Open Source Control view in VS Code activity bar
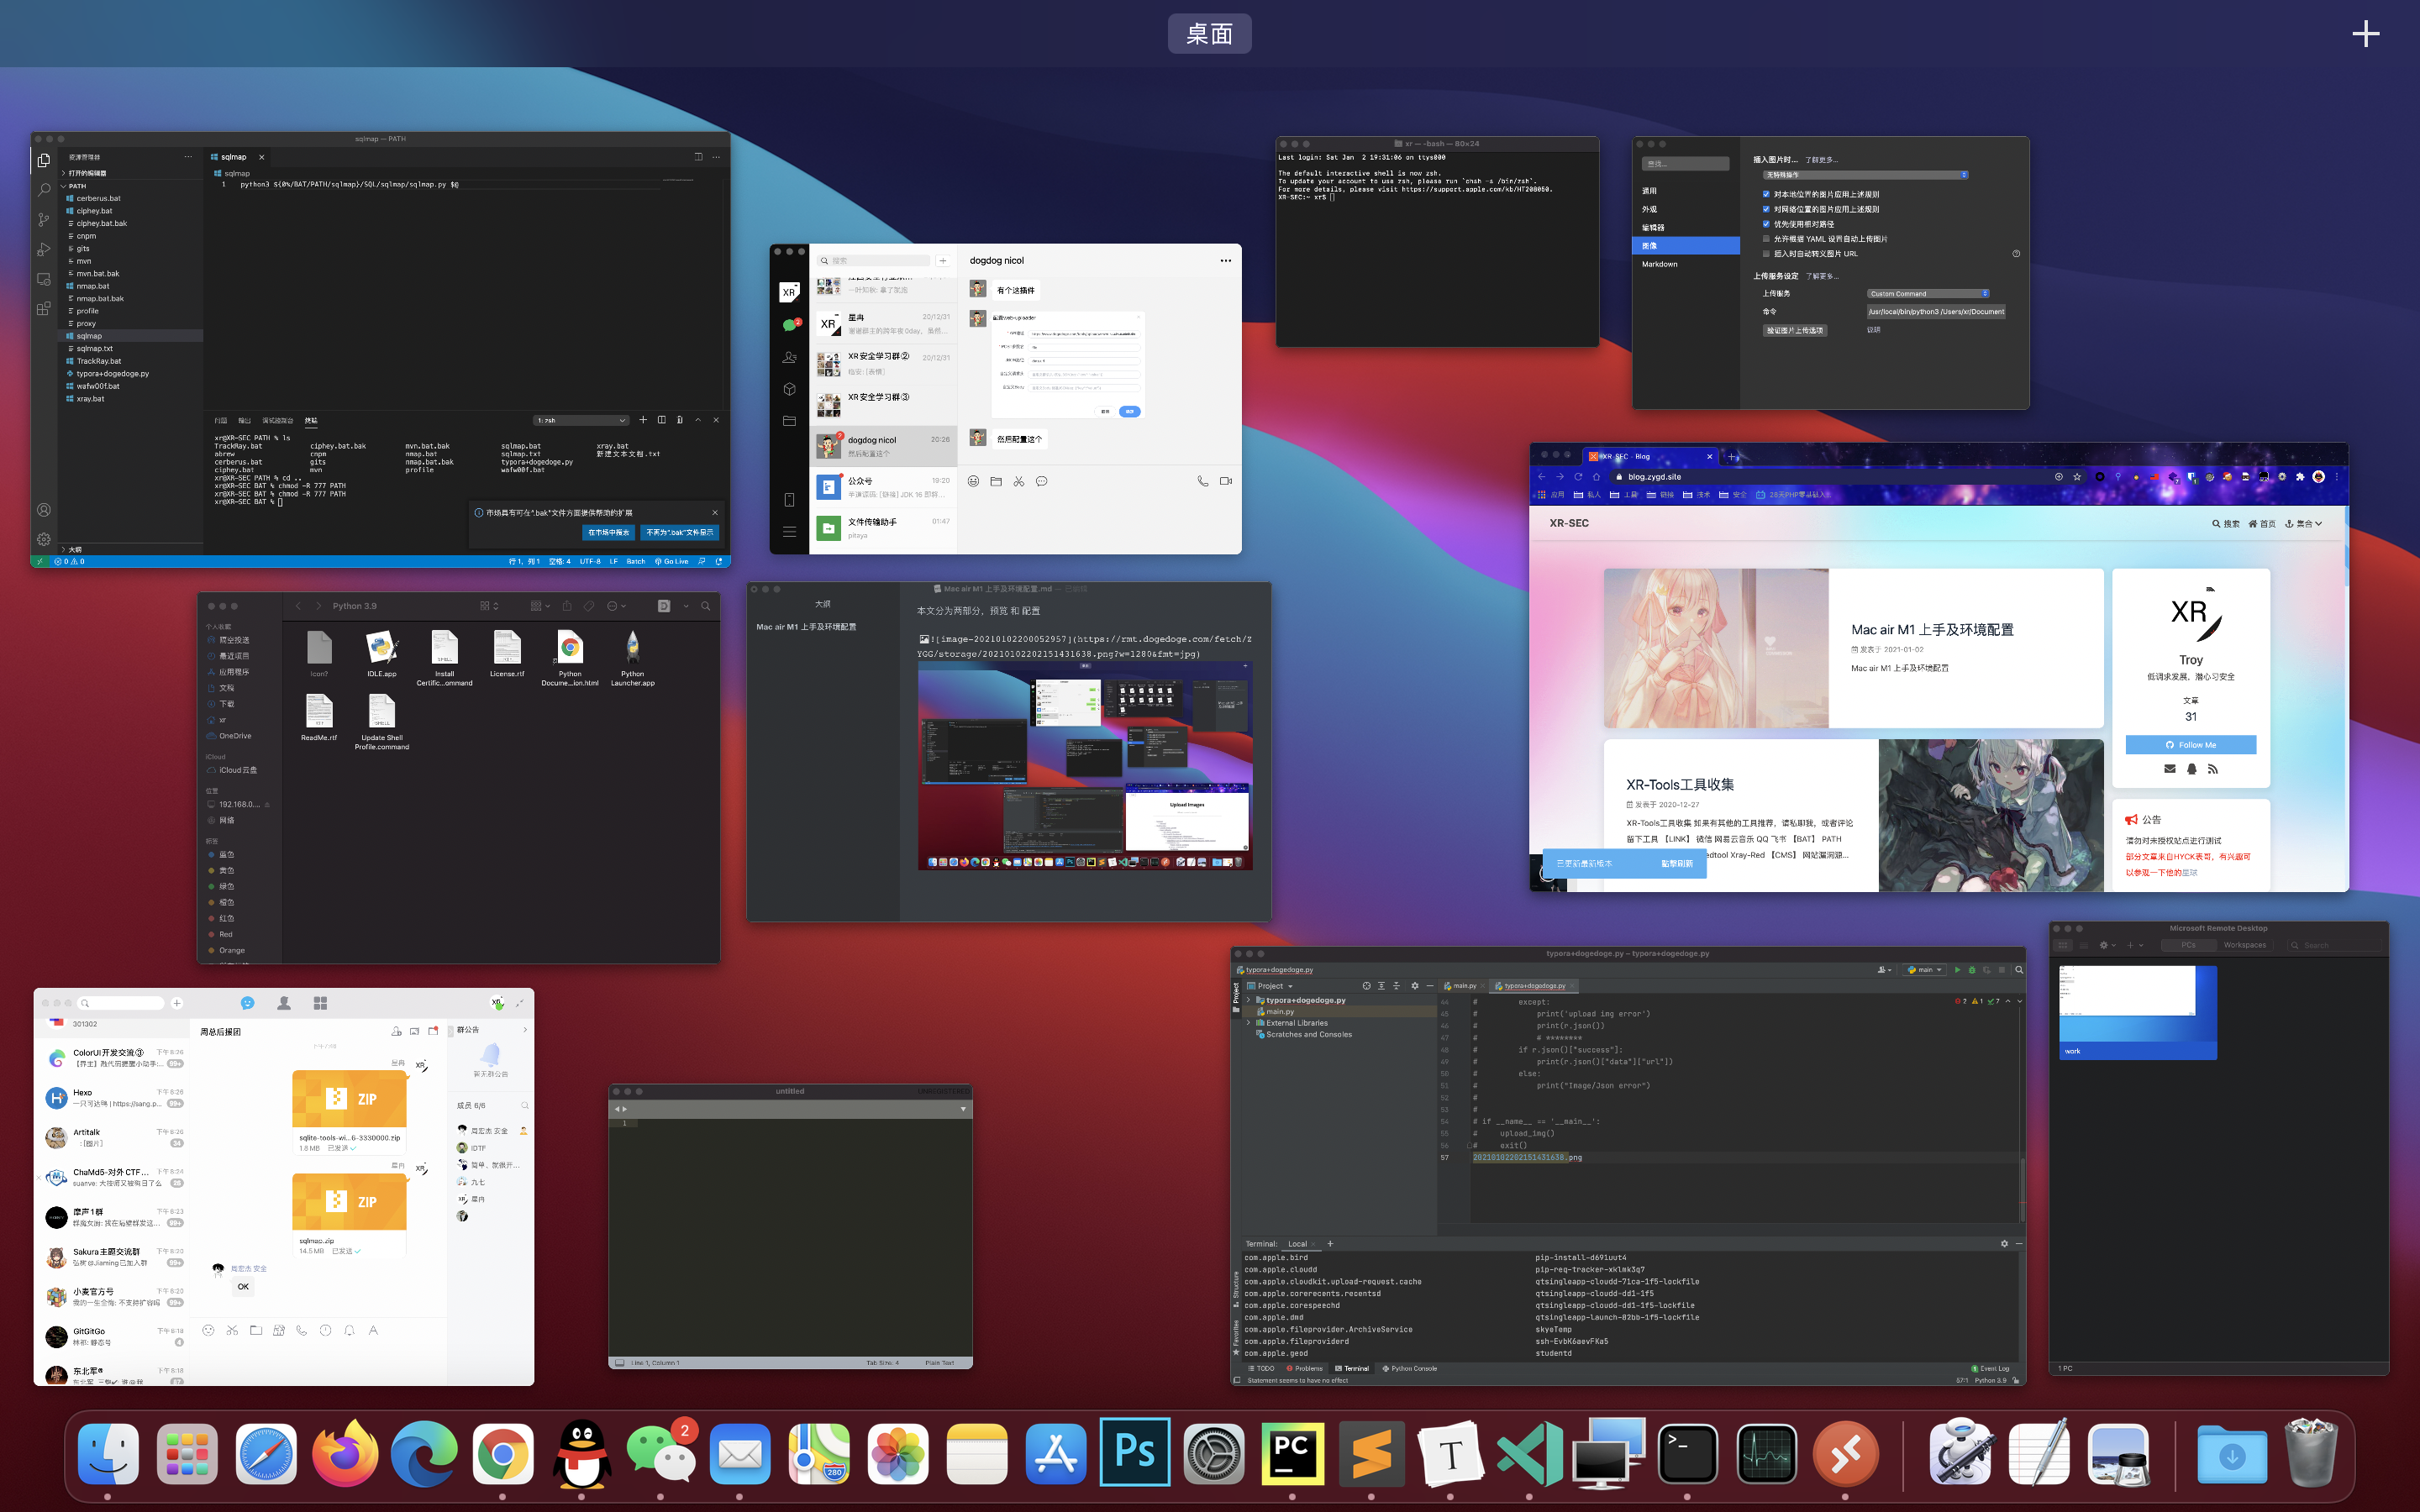 43,219
